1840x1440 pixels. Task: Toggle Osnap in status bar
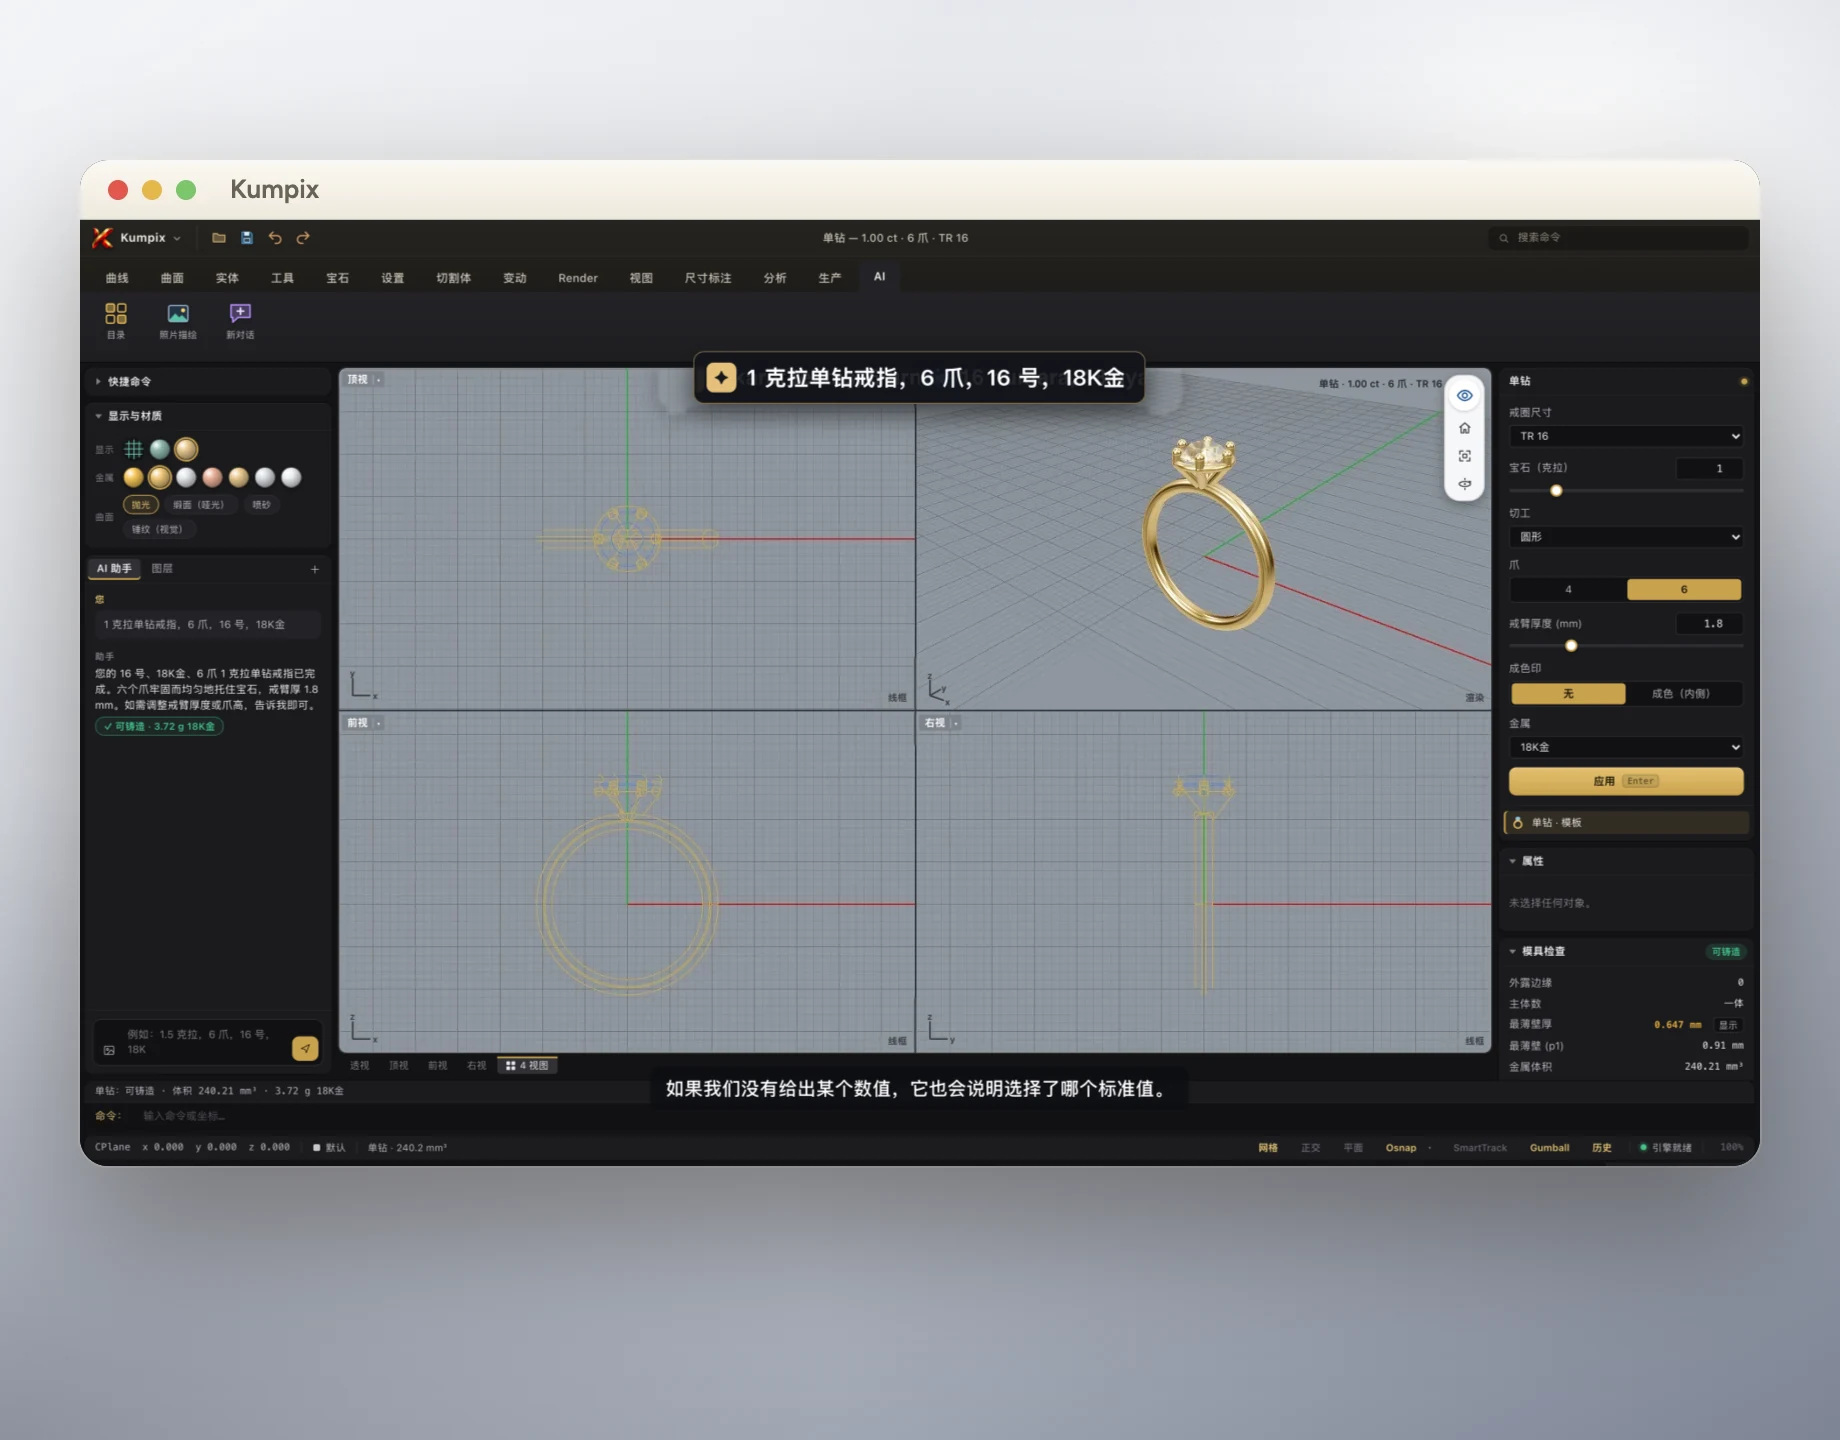click(x=1400, y=1148)
